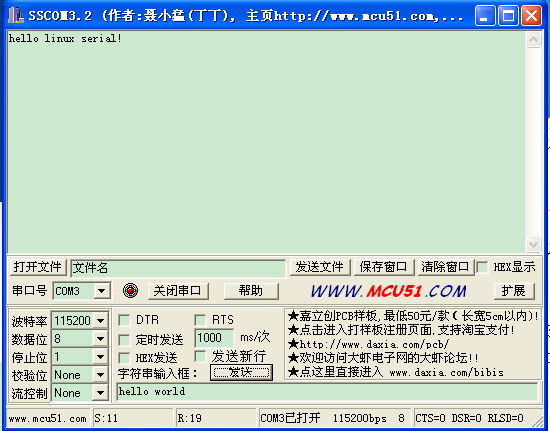The height and width of the screenshot is (431, 550).
Task: Click the 文件名 file name field
Action: coord(178,268)
